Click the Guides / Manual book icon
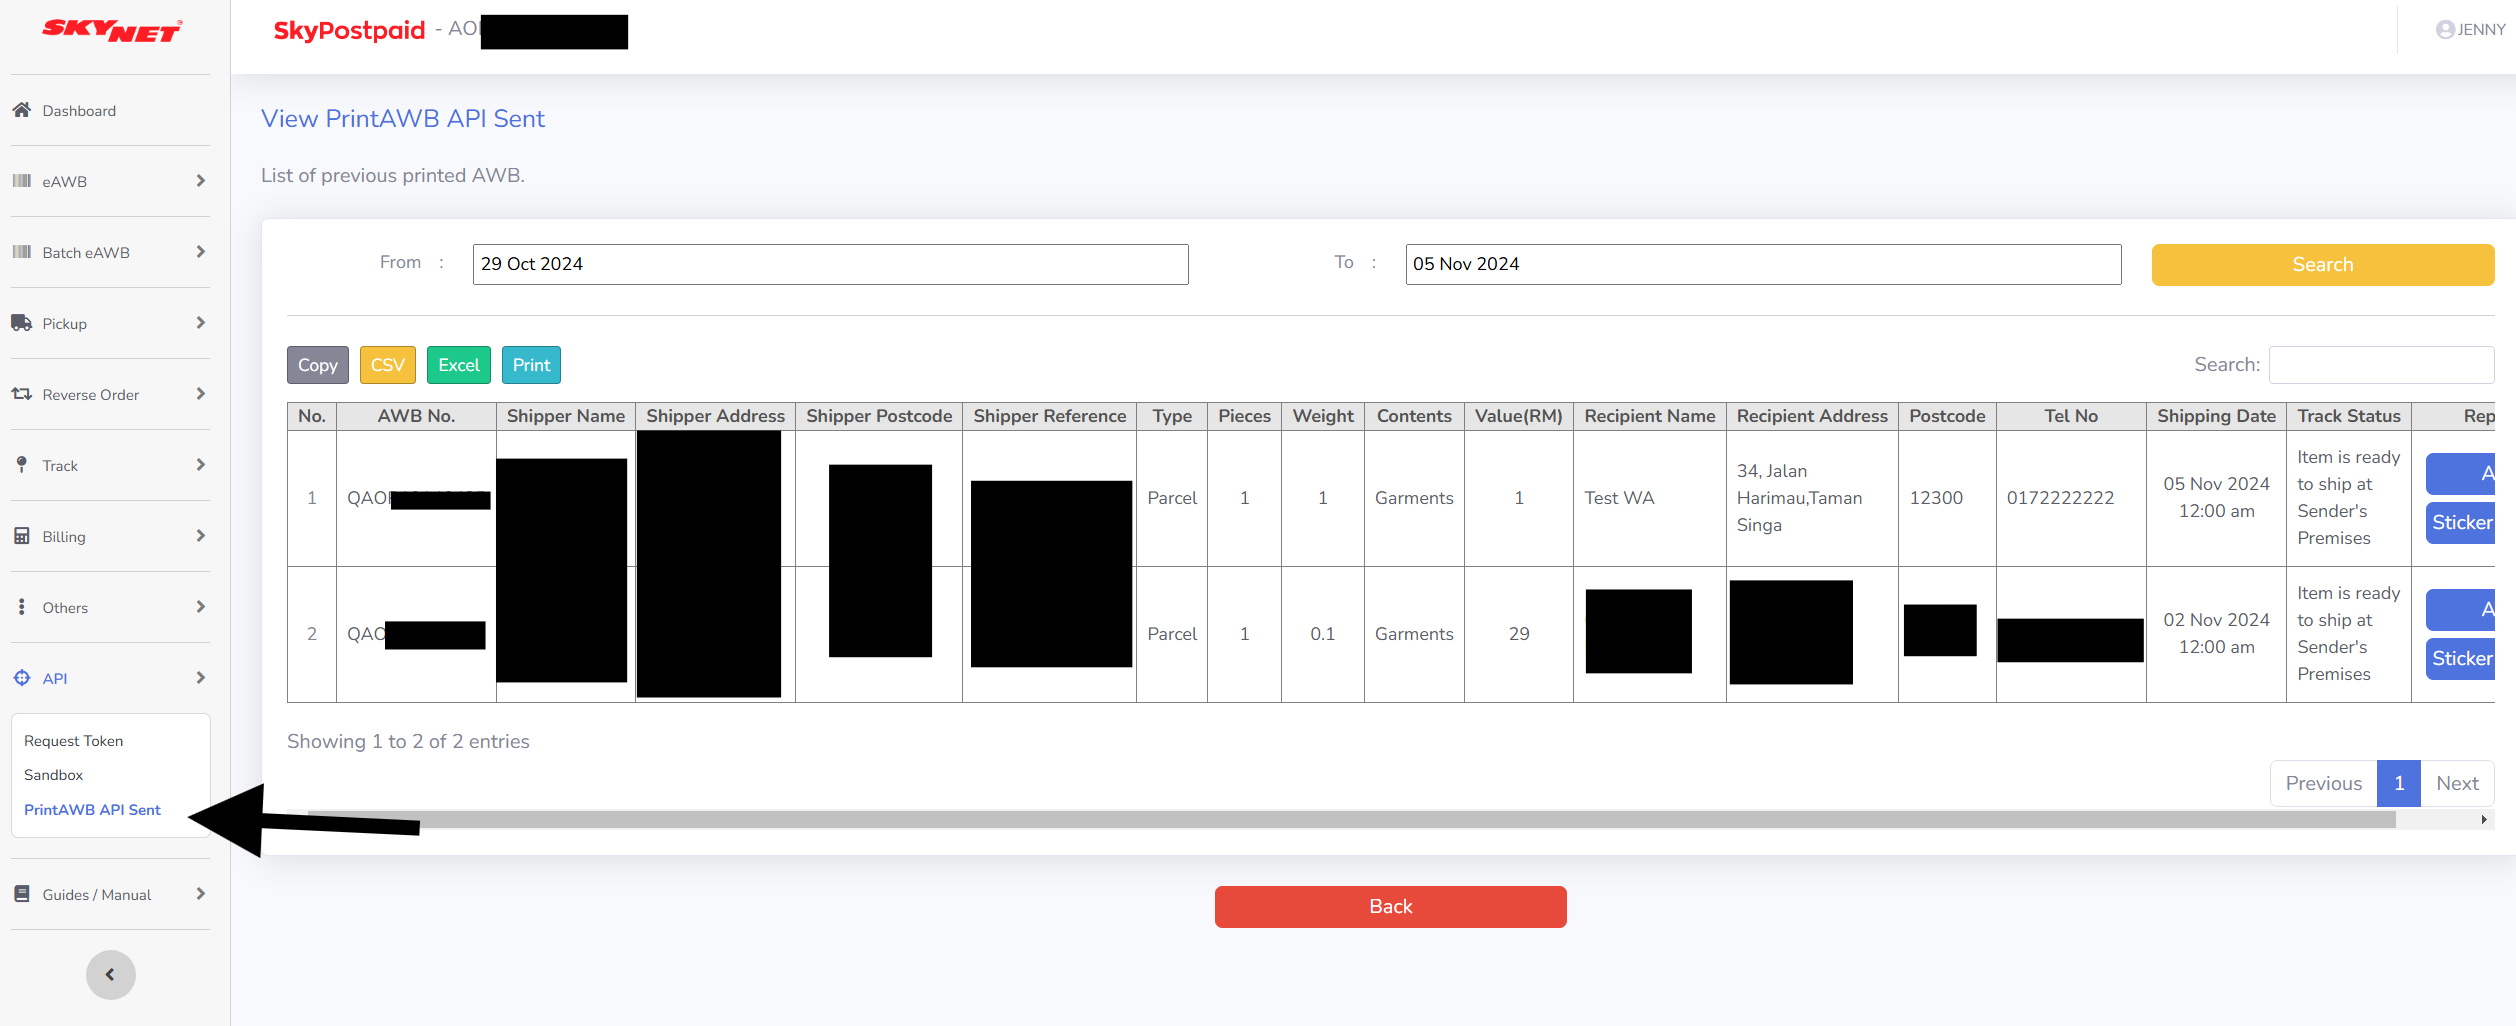Screen dimensions: 2516x1026 point(21,894)
